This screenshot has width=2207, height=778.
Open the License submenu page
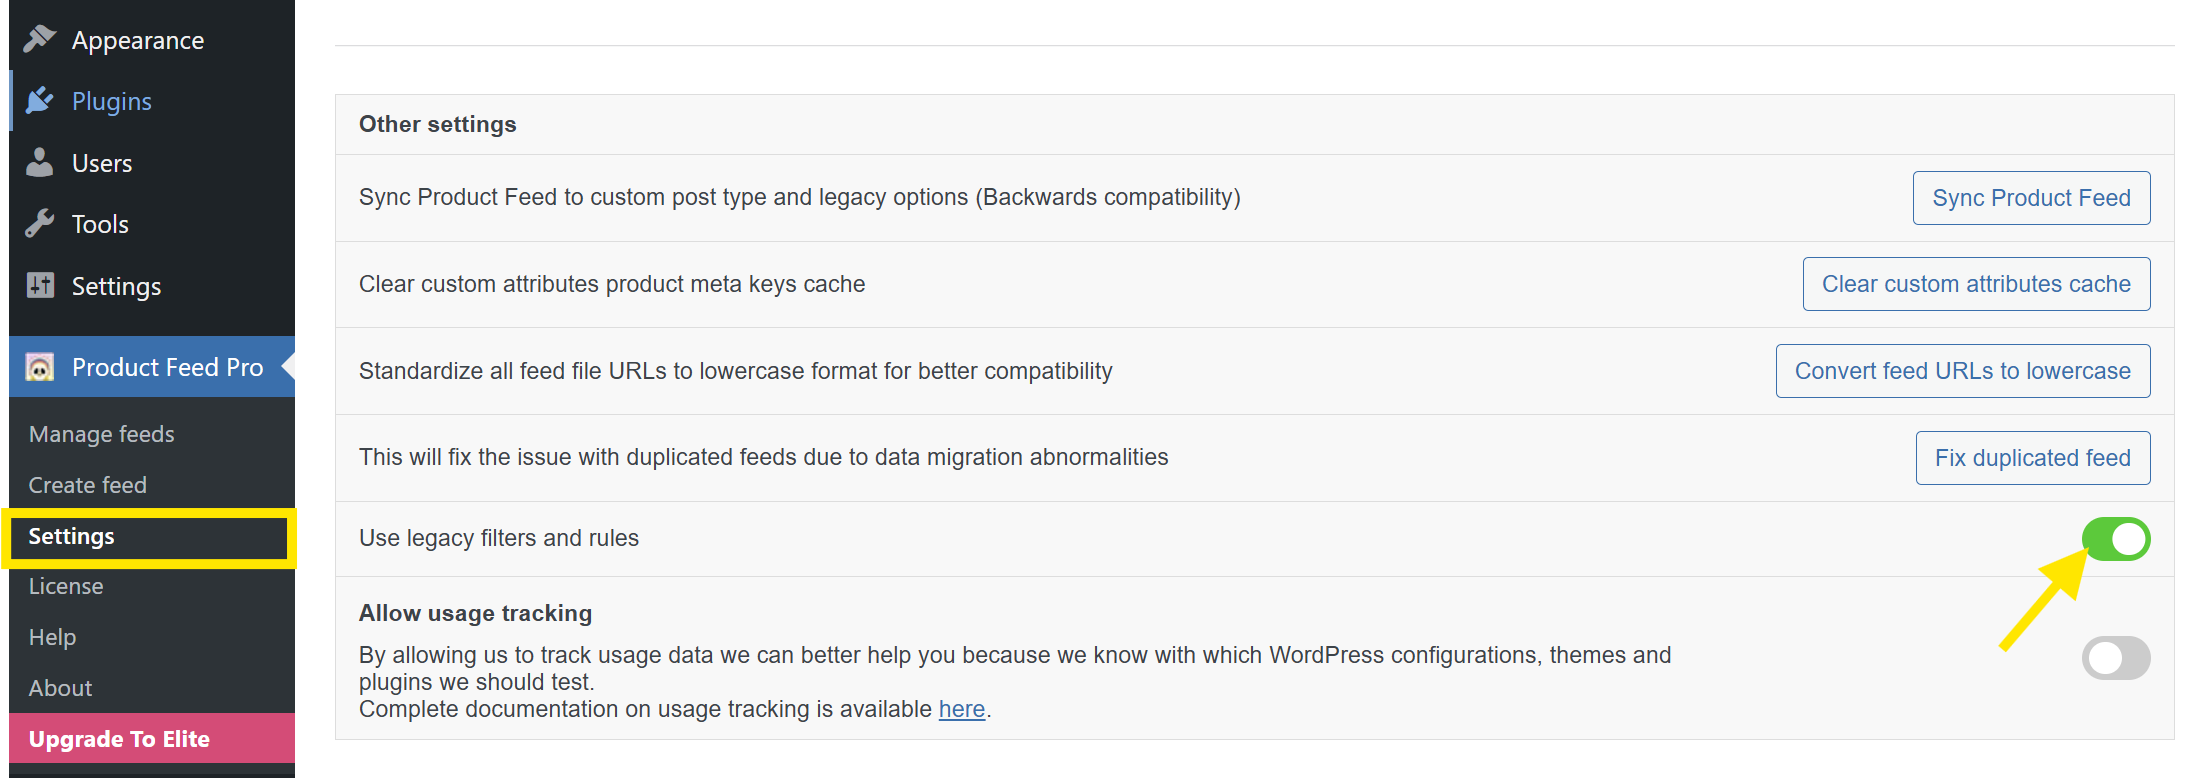point(66,586)
